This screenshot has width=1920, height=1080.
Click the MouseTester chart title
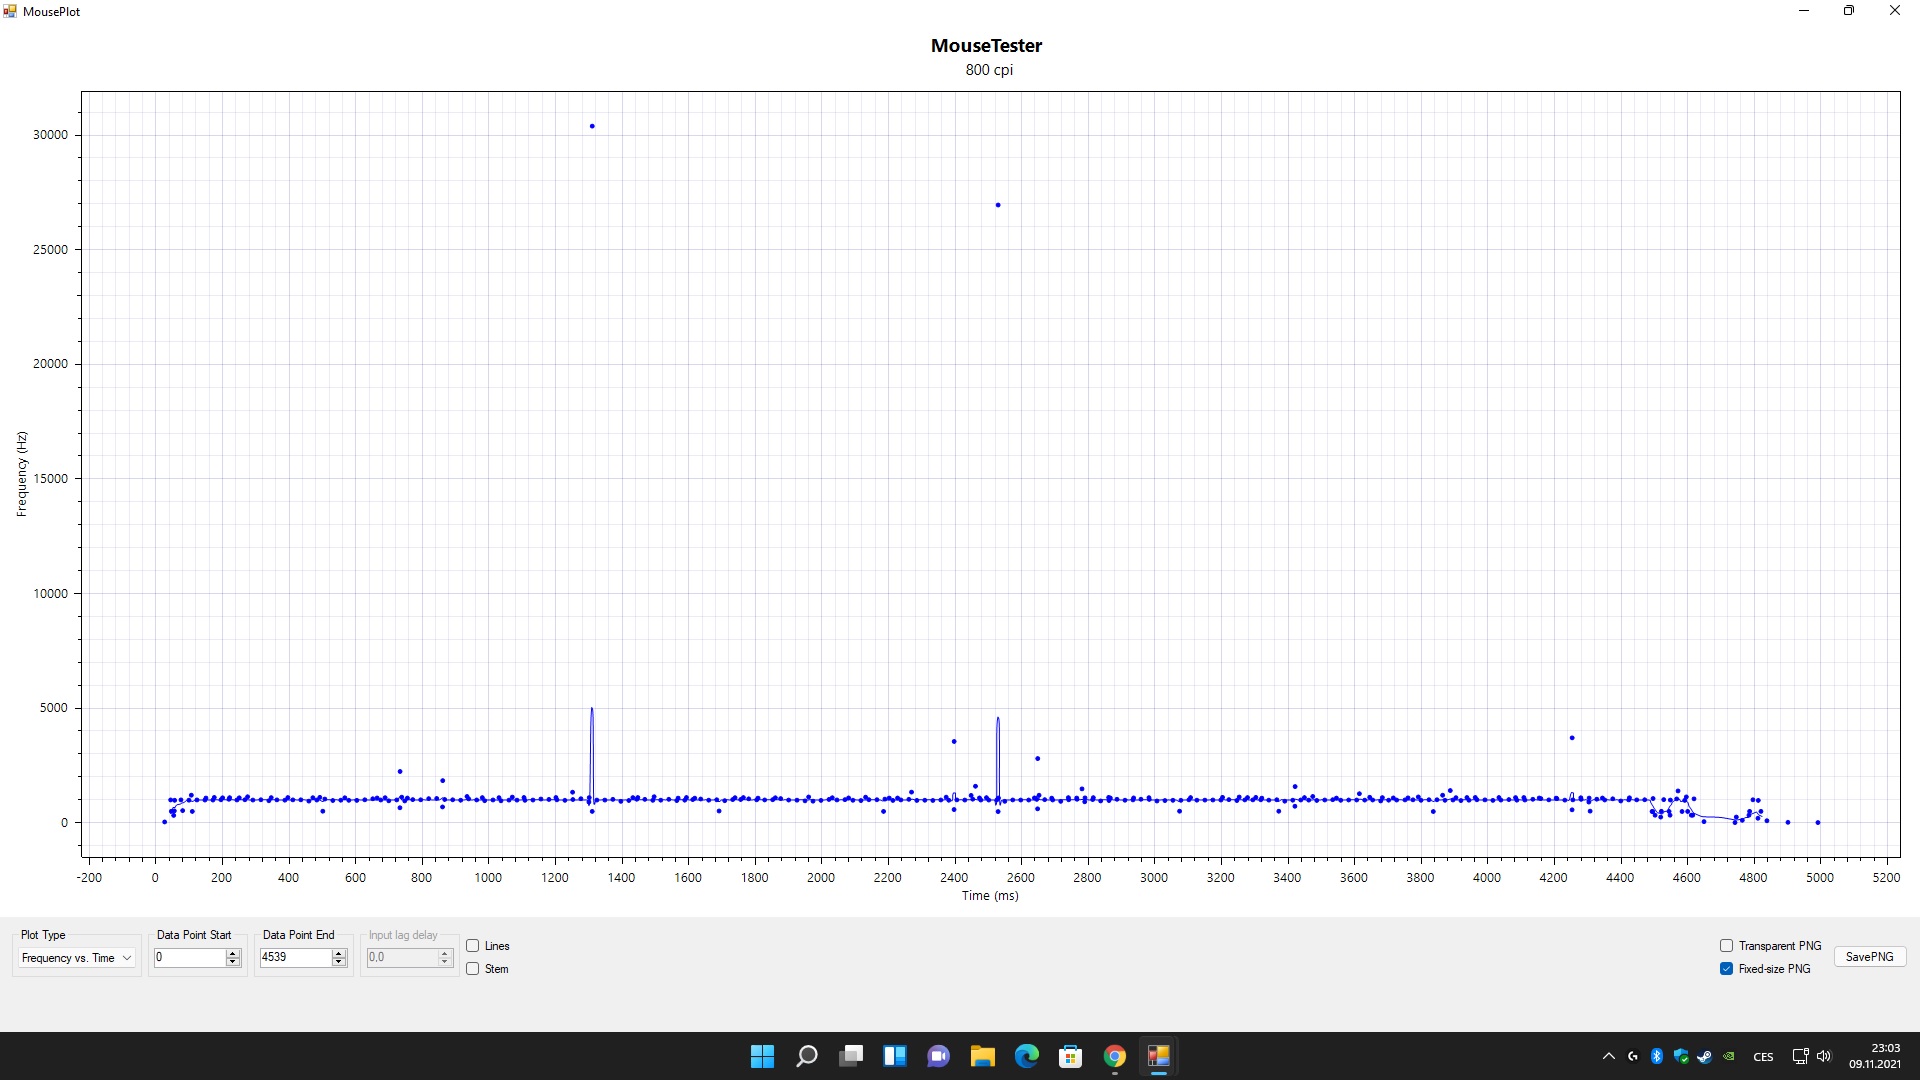[x=986, y=46]
